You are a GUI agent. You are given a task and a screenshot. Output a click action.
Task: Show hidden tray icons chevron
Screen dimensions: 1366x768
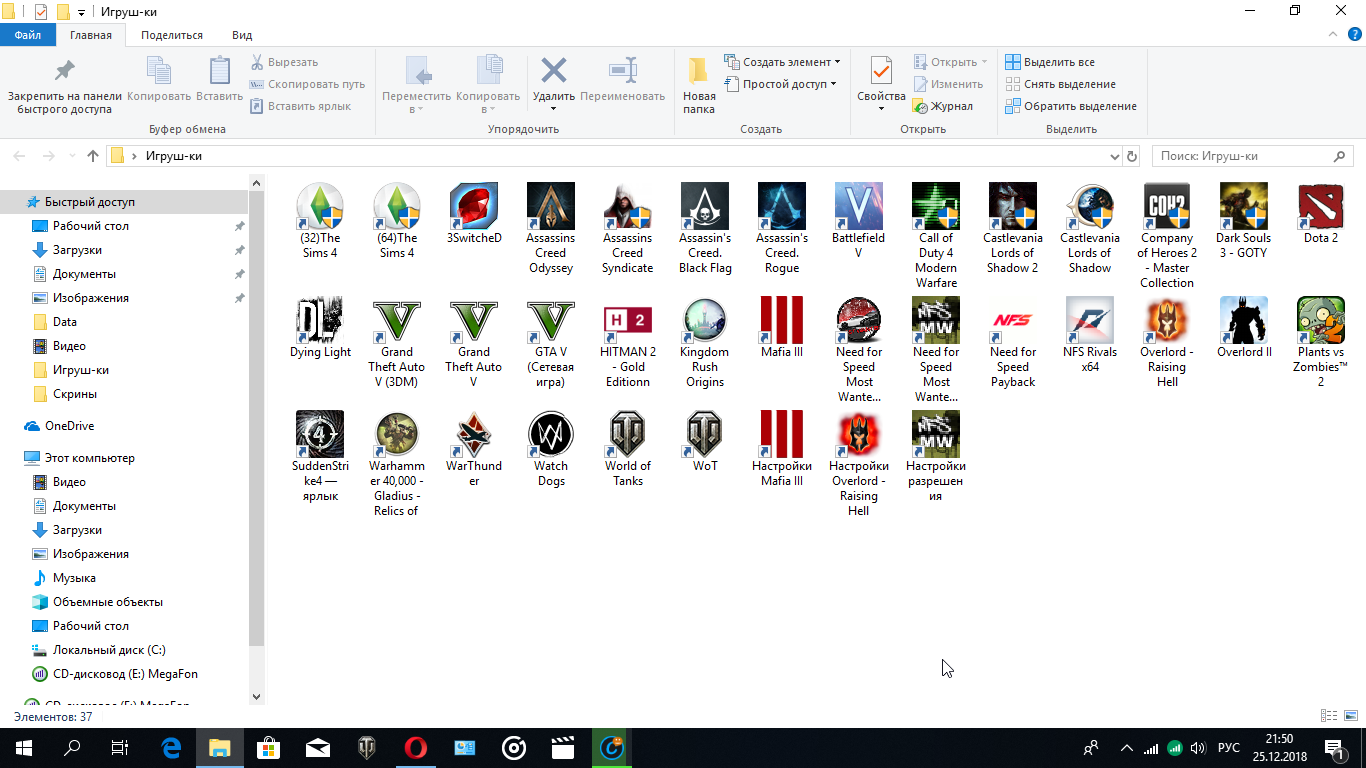click(1127, 748)
